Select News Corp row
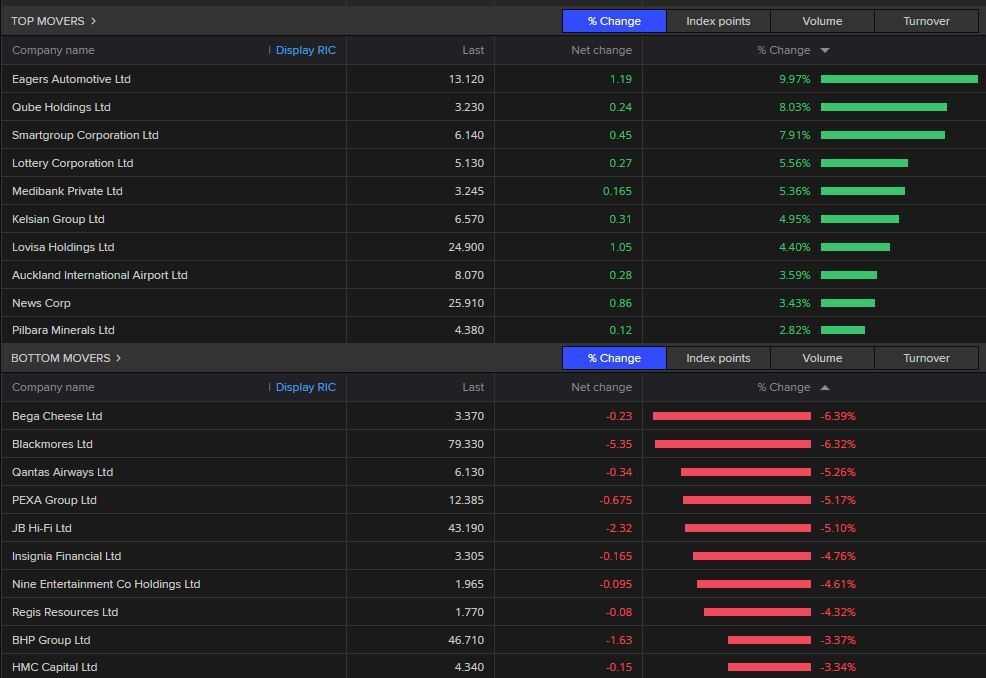Screen dimensions: 986x678 pyautogui.click(x=493, y=303)
